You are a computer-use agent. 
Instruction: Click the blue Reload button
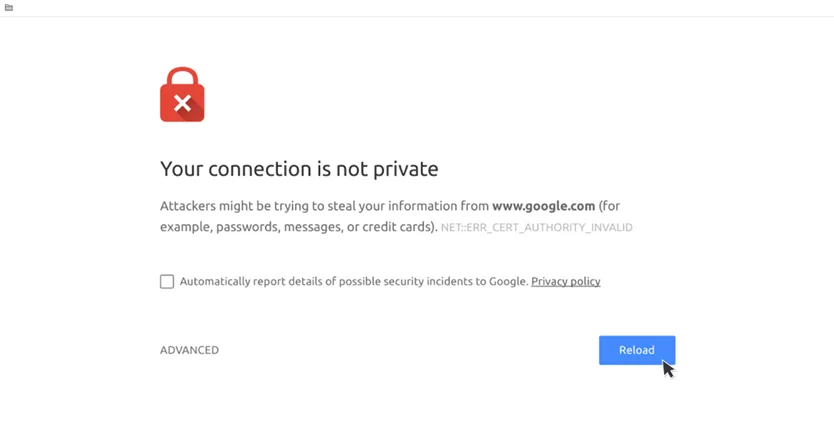(x=637, y=350)
